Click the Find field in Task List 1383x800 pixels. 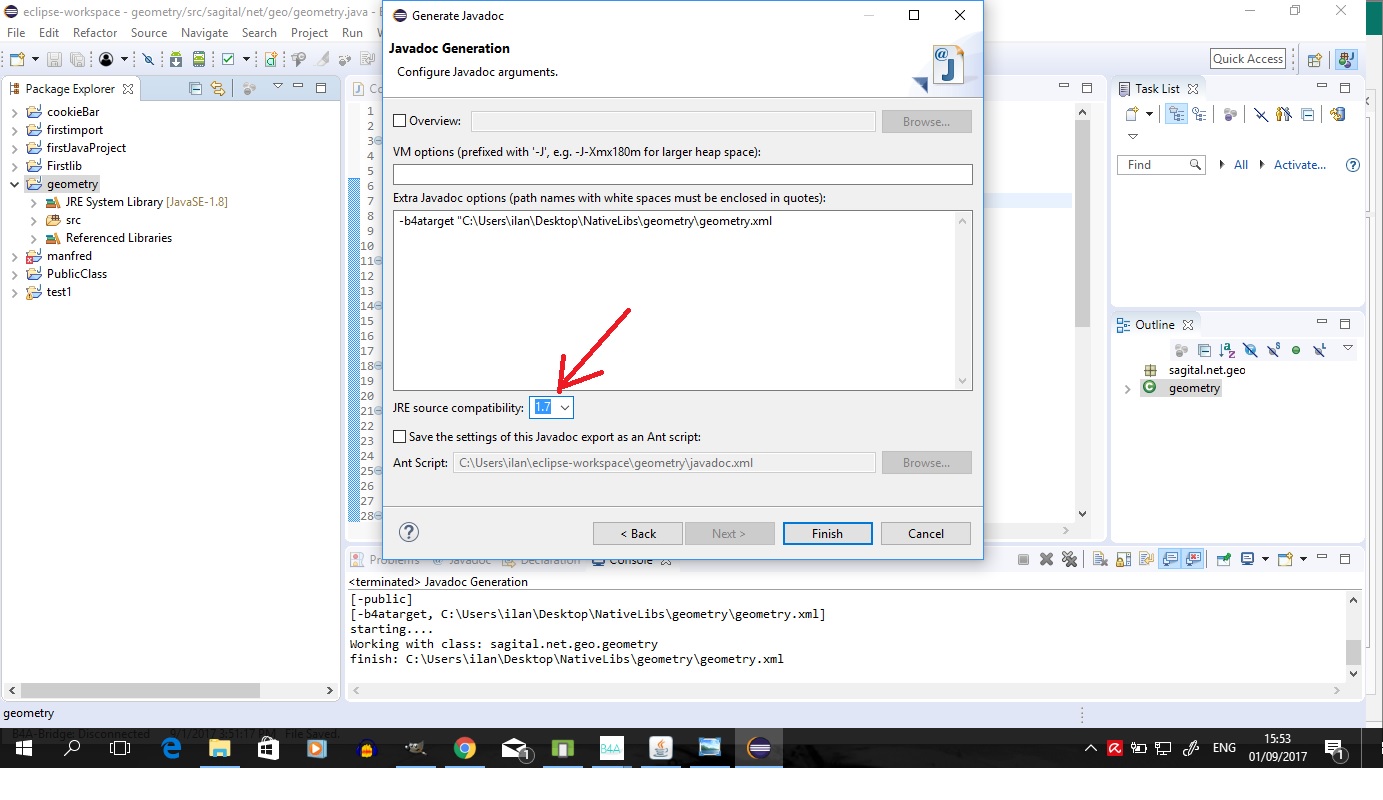pyautogui.click(x=1160, y=165)
